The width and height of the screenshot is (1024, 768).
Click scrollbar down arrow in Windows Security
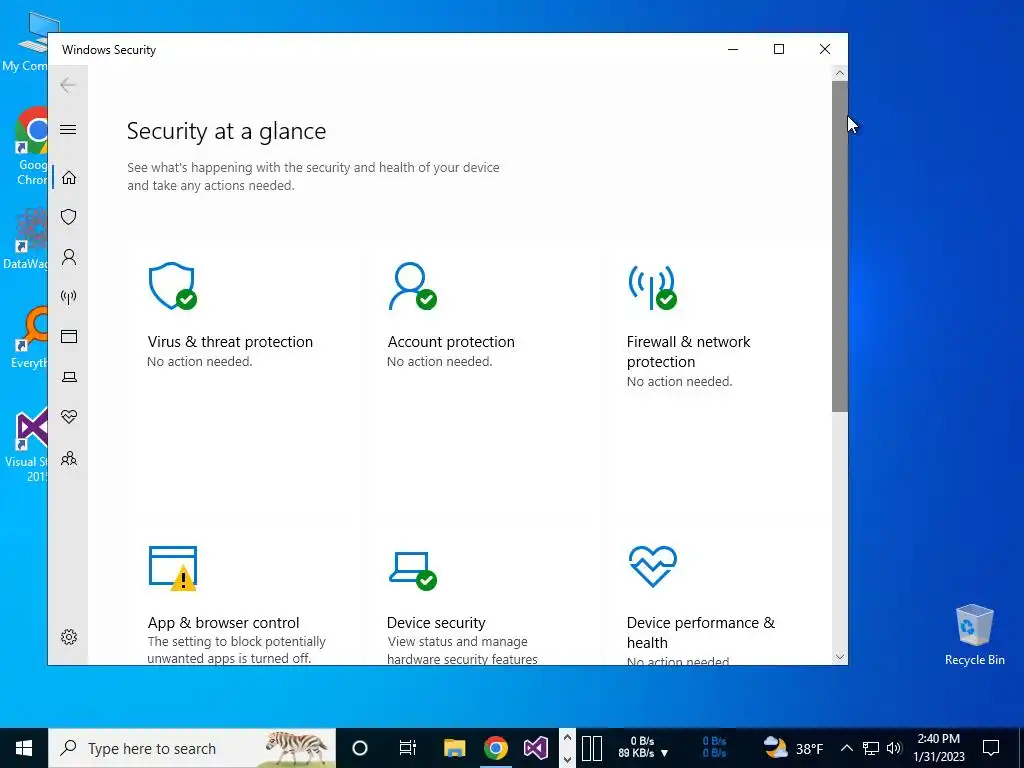coord(840,657)
